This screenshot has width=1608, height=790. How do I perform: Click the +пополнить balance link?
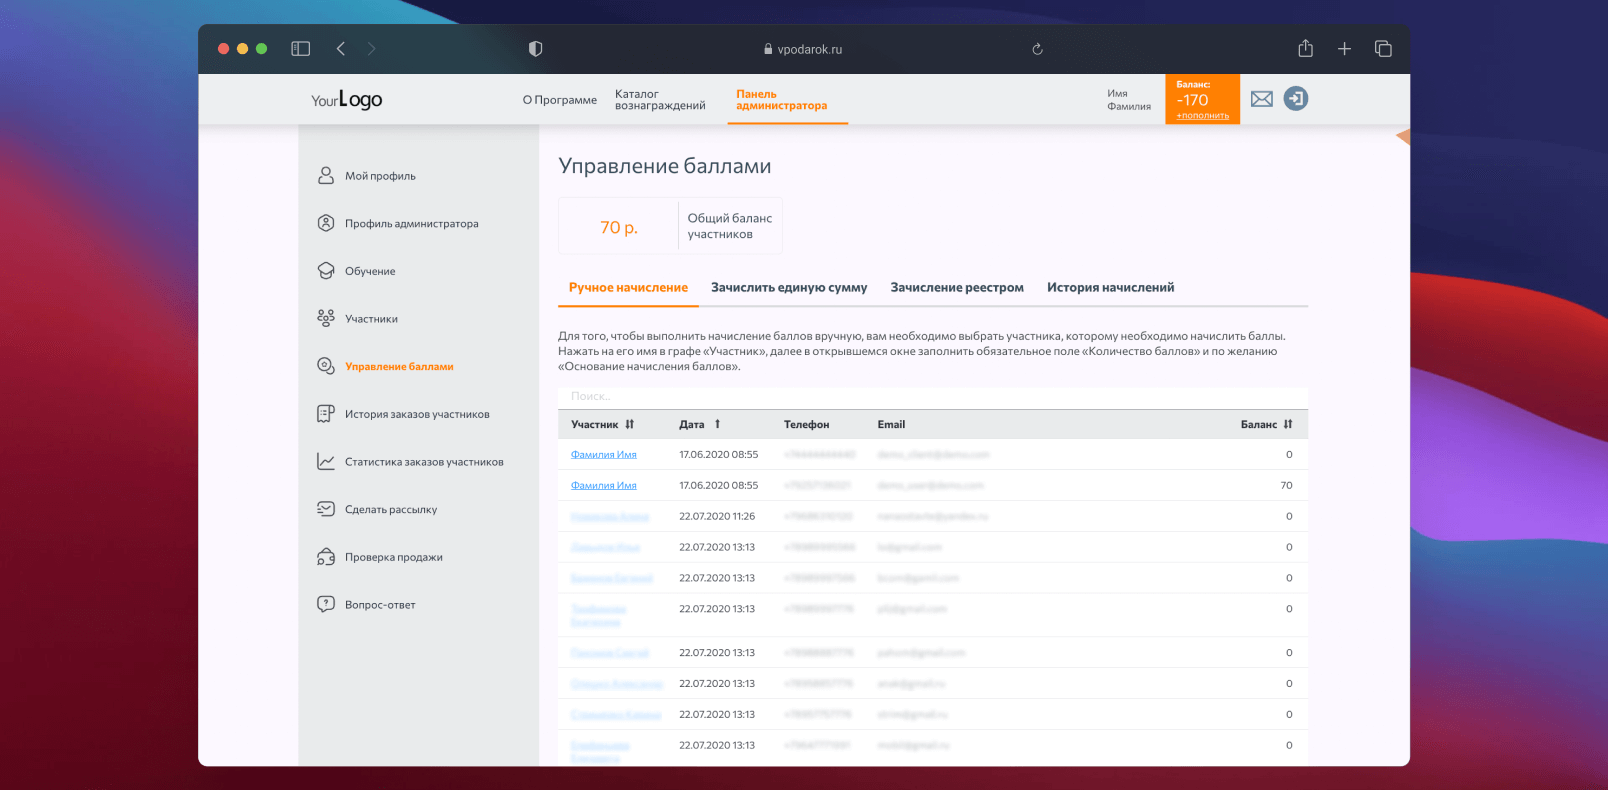[x=1202, y=116]
